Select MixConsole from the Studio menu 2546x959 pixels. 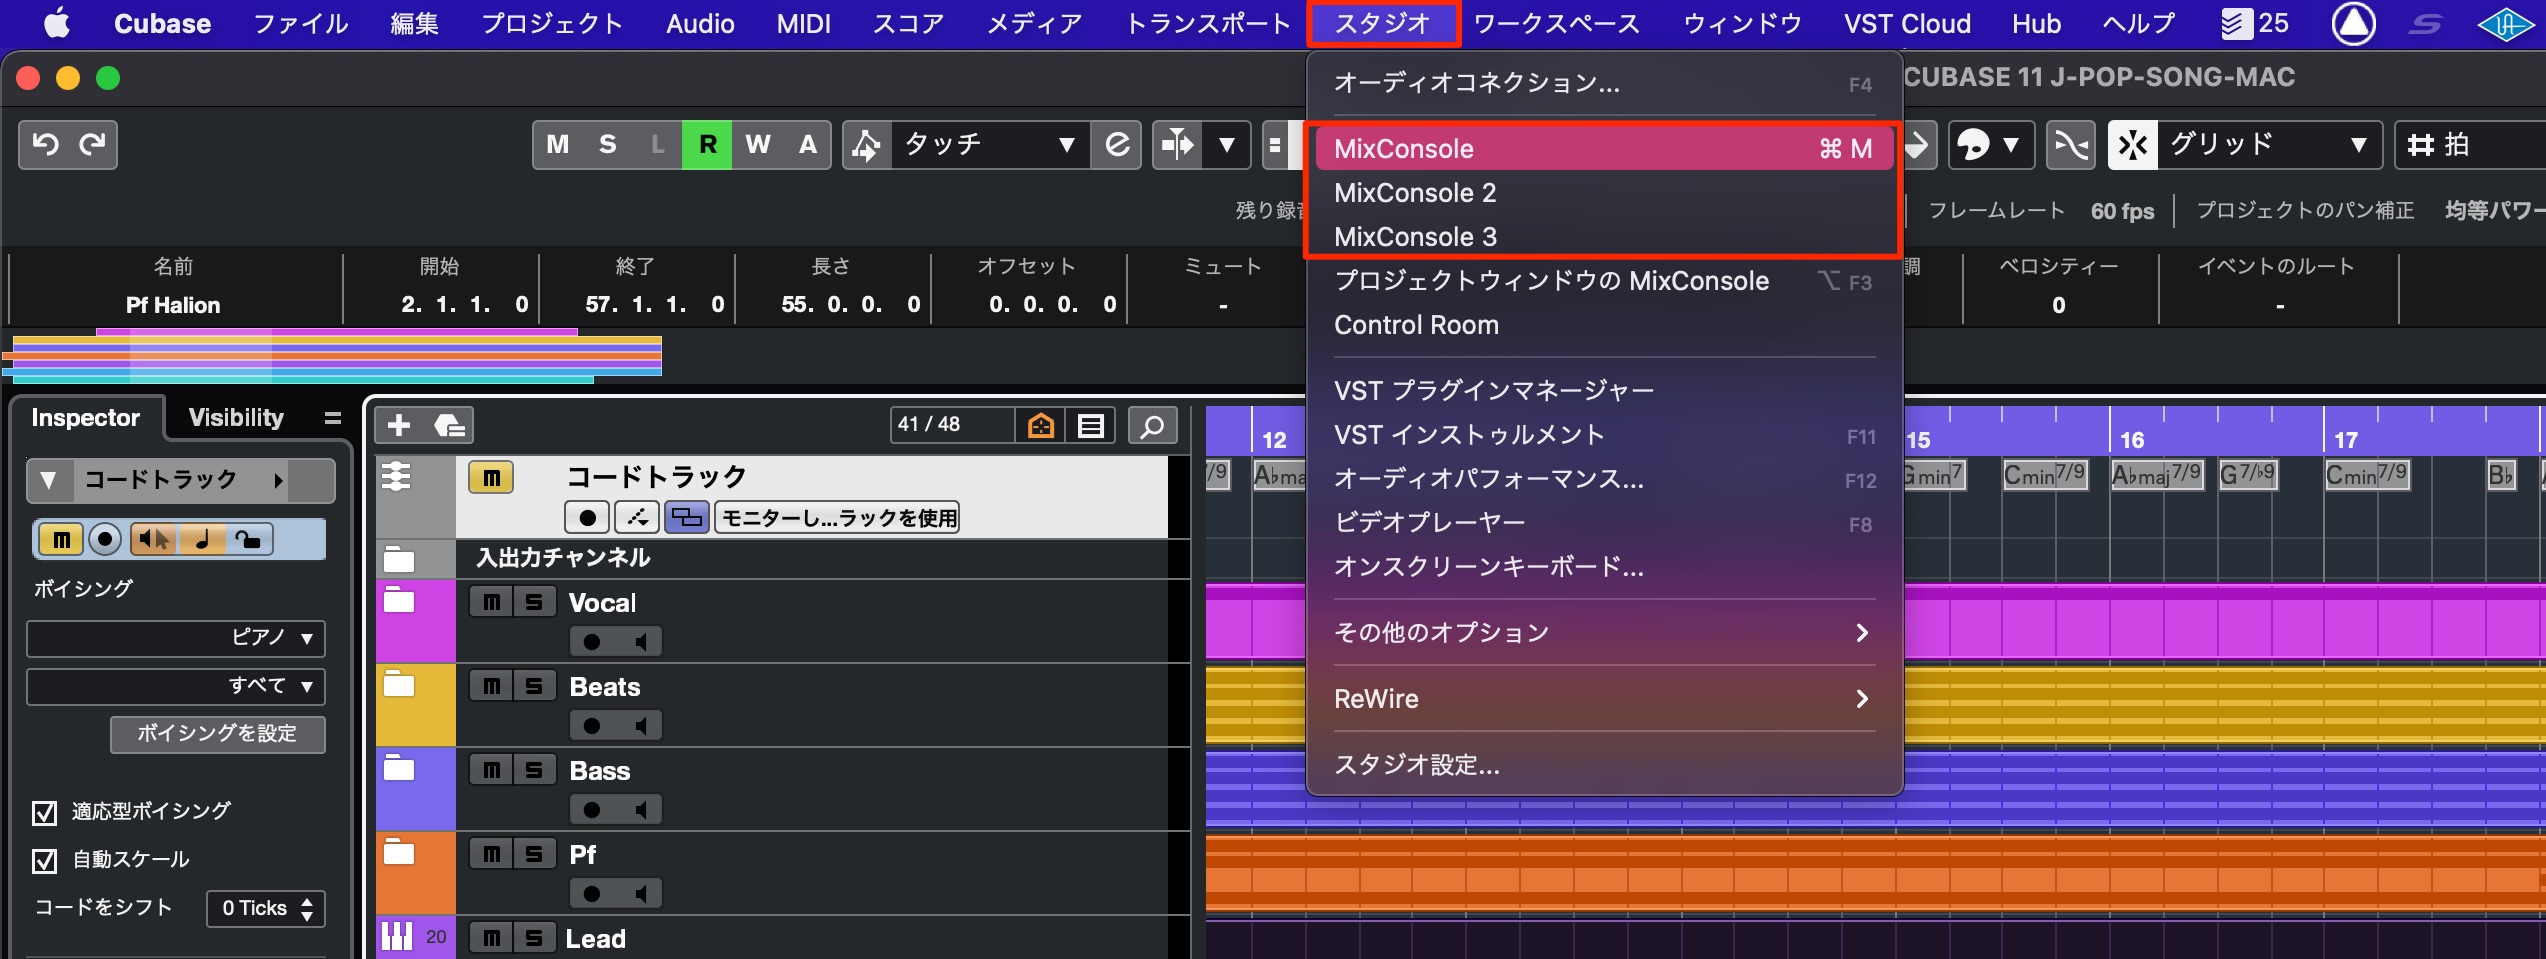[x=1604, y=148]
